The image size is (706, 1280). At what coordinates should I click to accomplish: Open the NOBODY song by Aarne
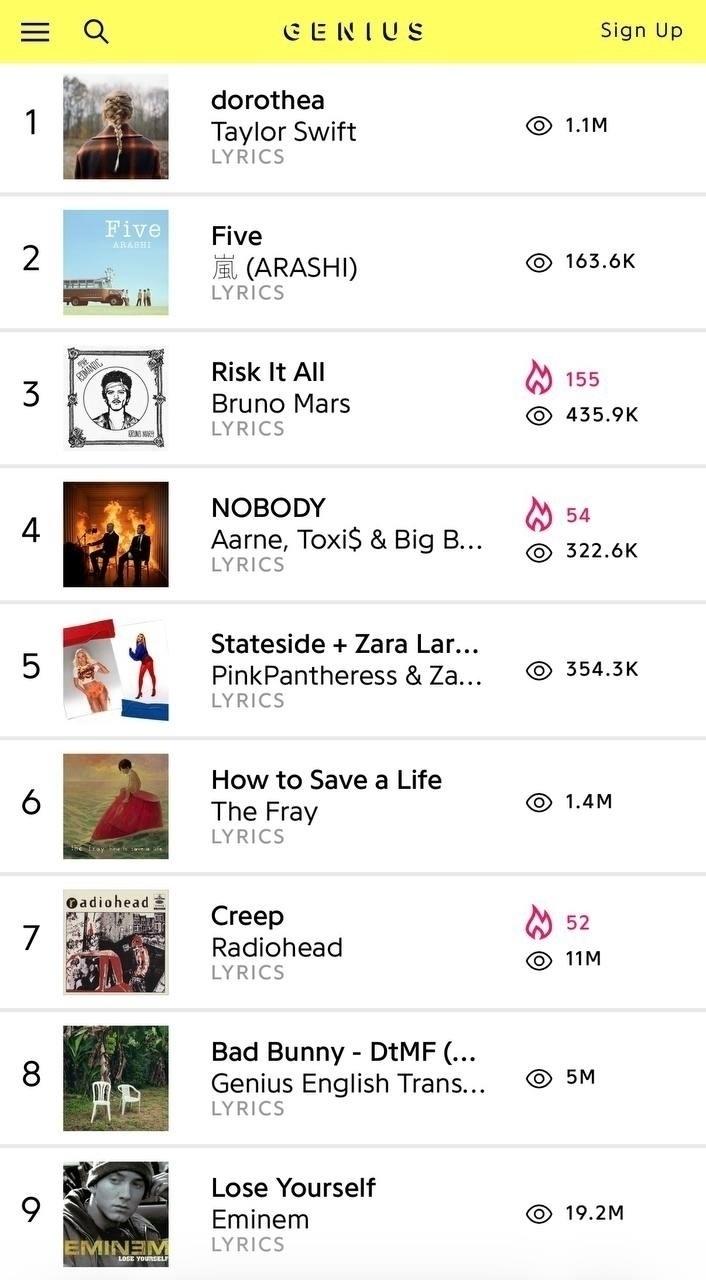[x=268, y=508]
